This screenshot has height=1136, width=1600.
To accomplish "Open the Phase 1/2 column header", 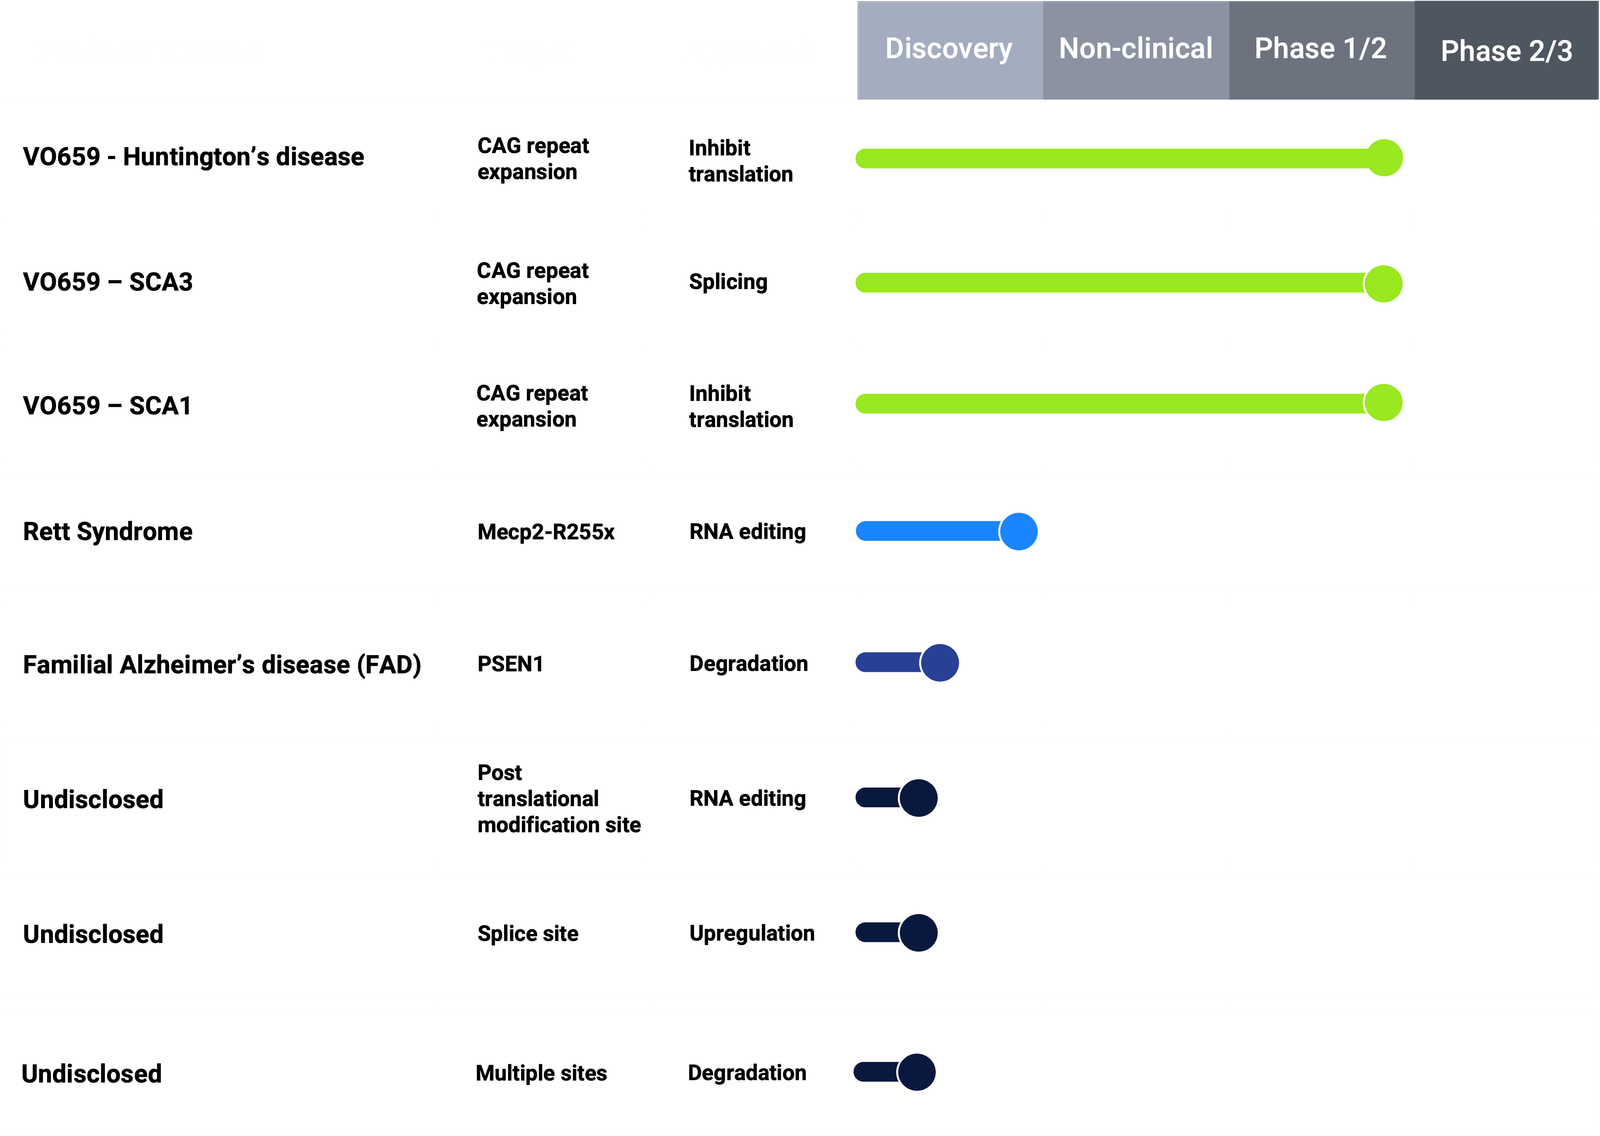I will tap(1320, 49).
